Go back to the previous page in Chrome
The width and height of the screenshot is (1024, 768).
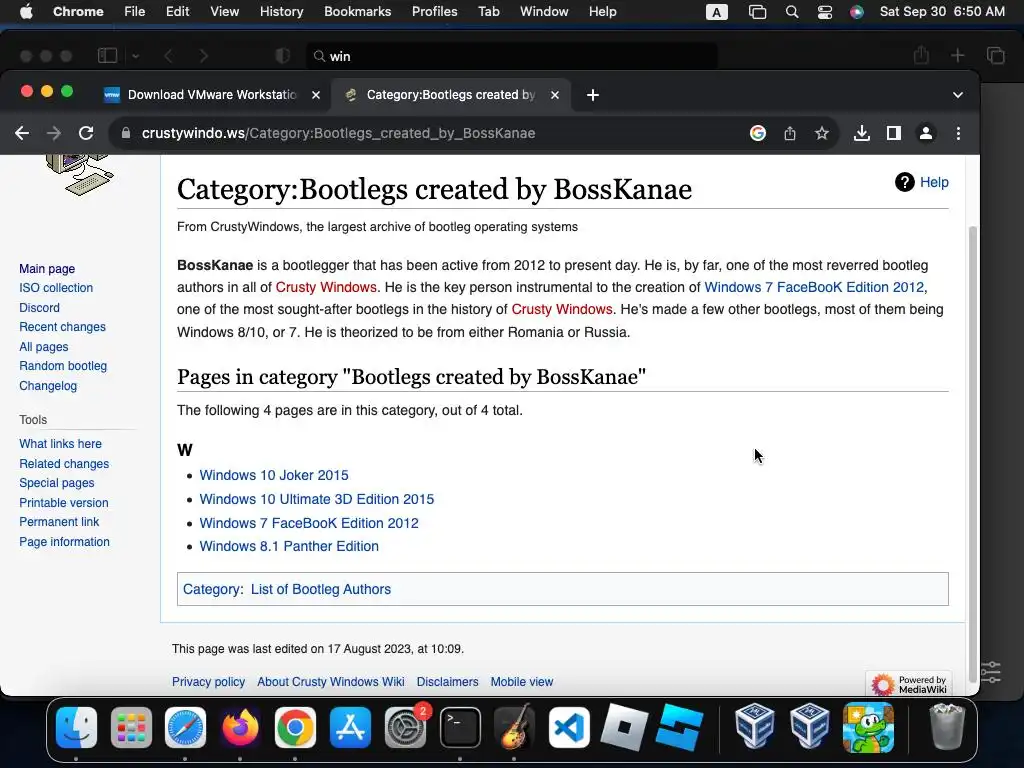pos(22,133)
